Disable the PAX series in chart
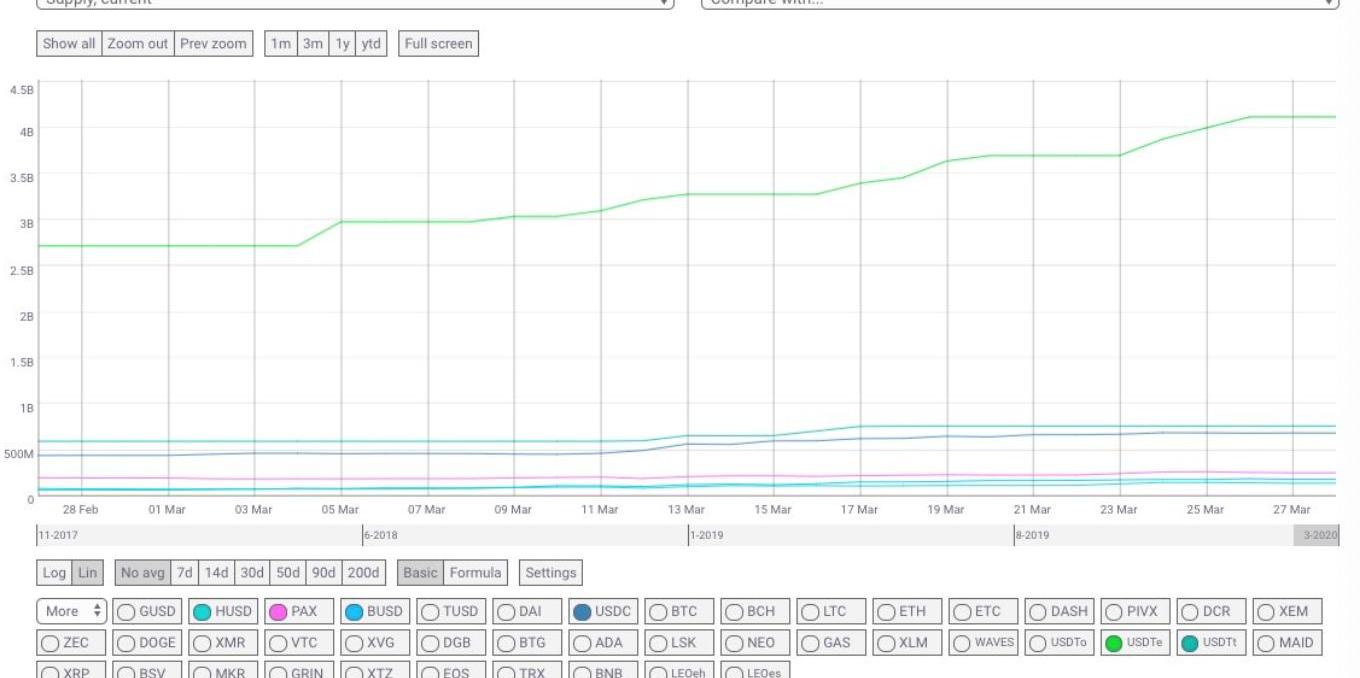The height and width of the screenshot is (678, 1360). pyautogui.click(x=278, y=612)
